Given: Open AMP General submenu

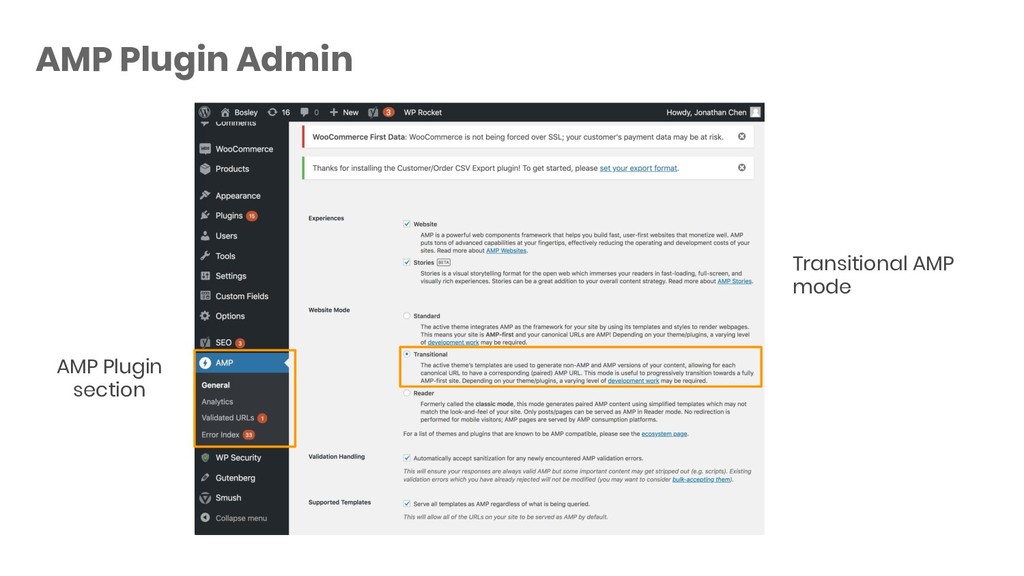Looking at the screenshot, I should 216,385.
